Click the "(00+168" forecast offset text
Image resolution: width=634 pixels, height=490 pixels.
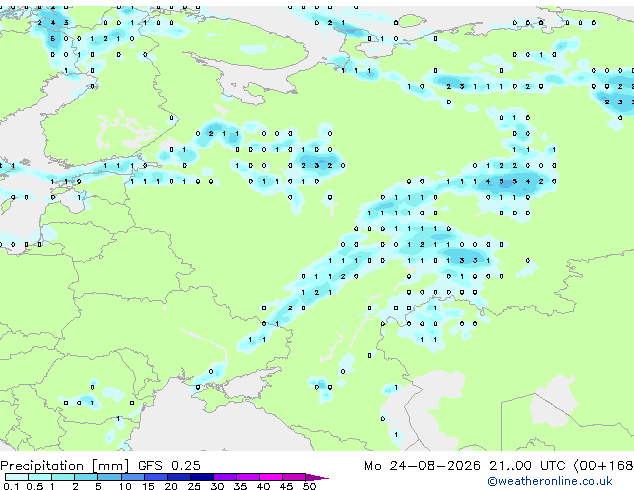604,466
